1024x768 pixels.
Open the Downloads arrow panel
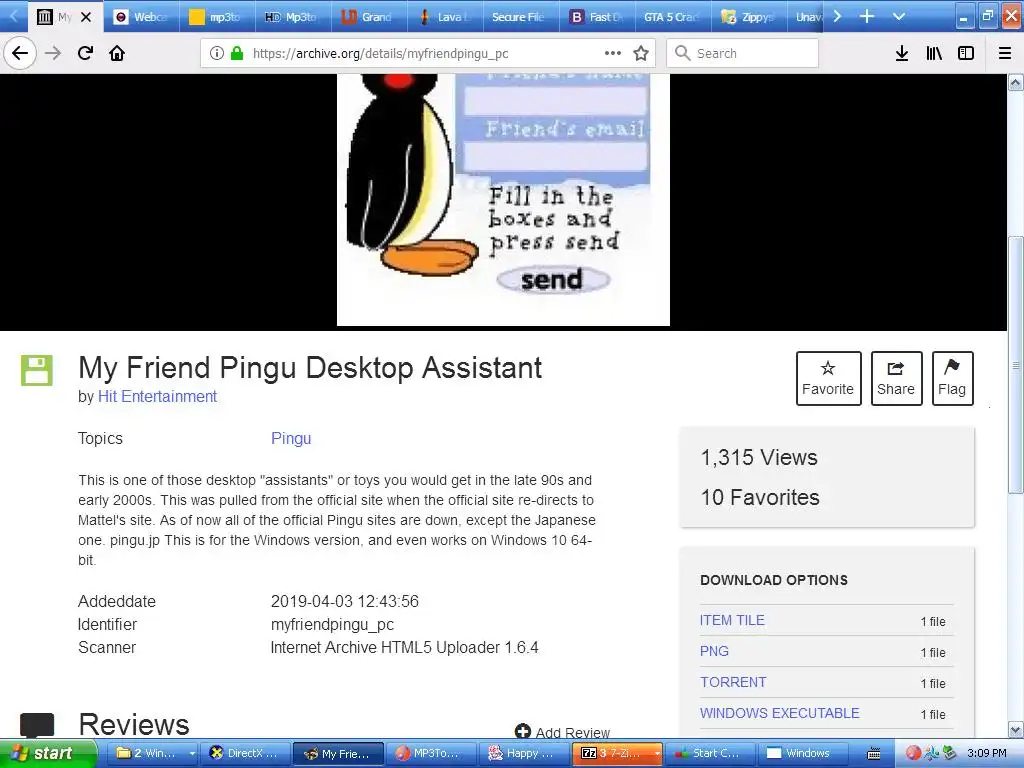pyautogui.click(x=902, y=53)
